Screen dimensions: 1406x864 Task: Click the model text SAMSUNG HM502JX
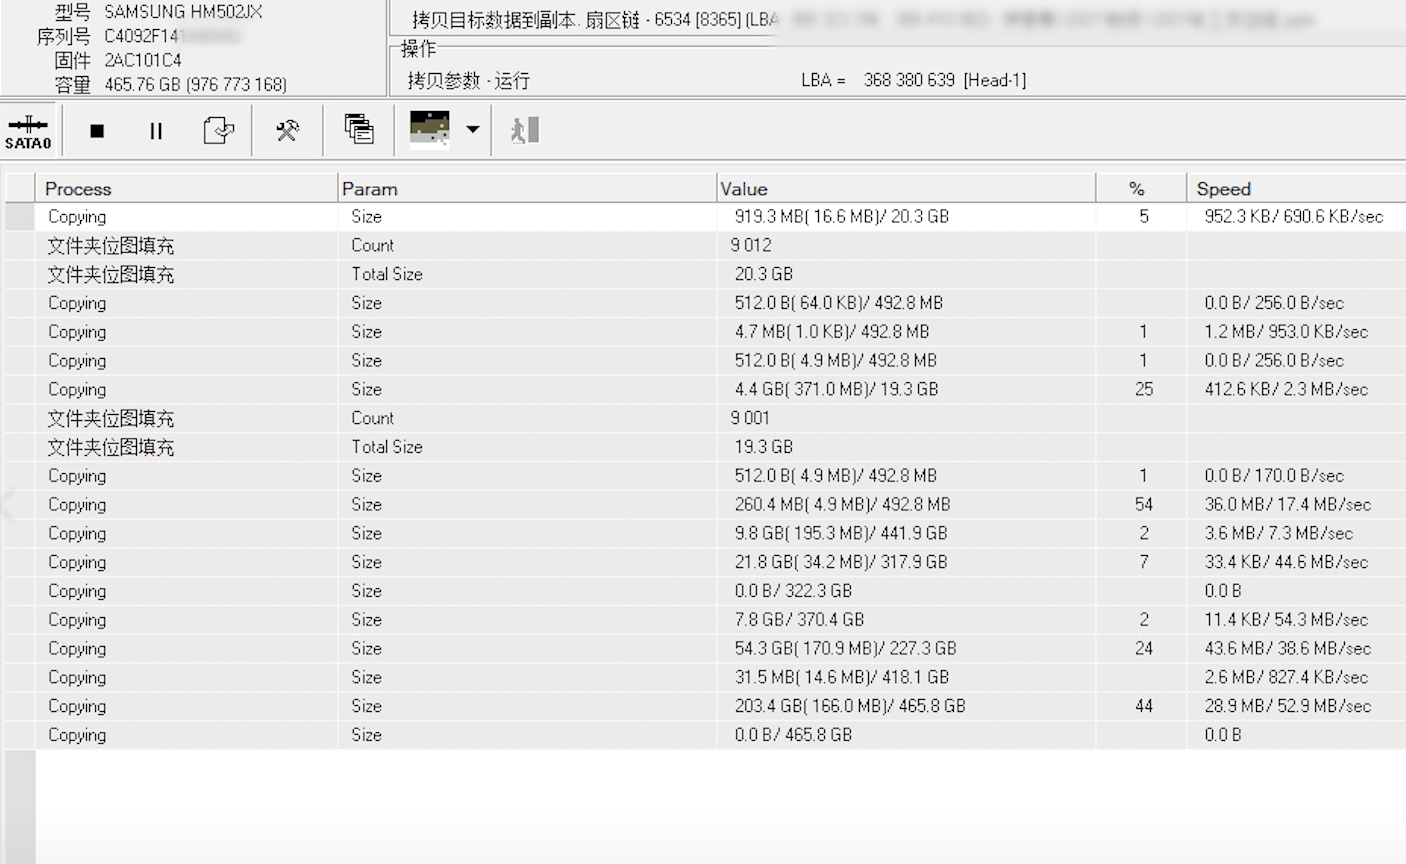pos(184,12)
